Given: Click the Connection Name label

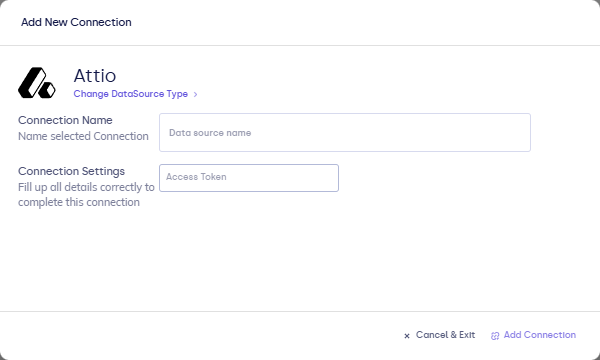Looking at the screenshot, I should (65, 120).
